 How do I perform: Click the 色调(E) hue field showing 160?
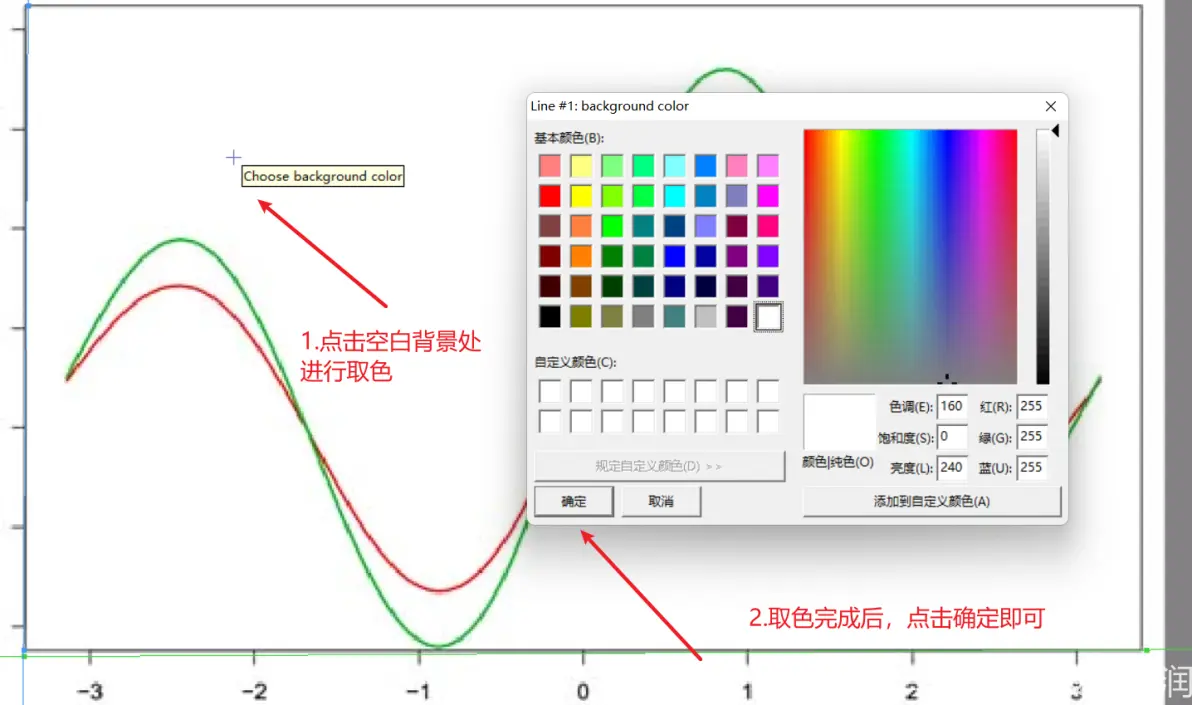click(952, 406)
